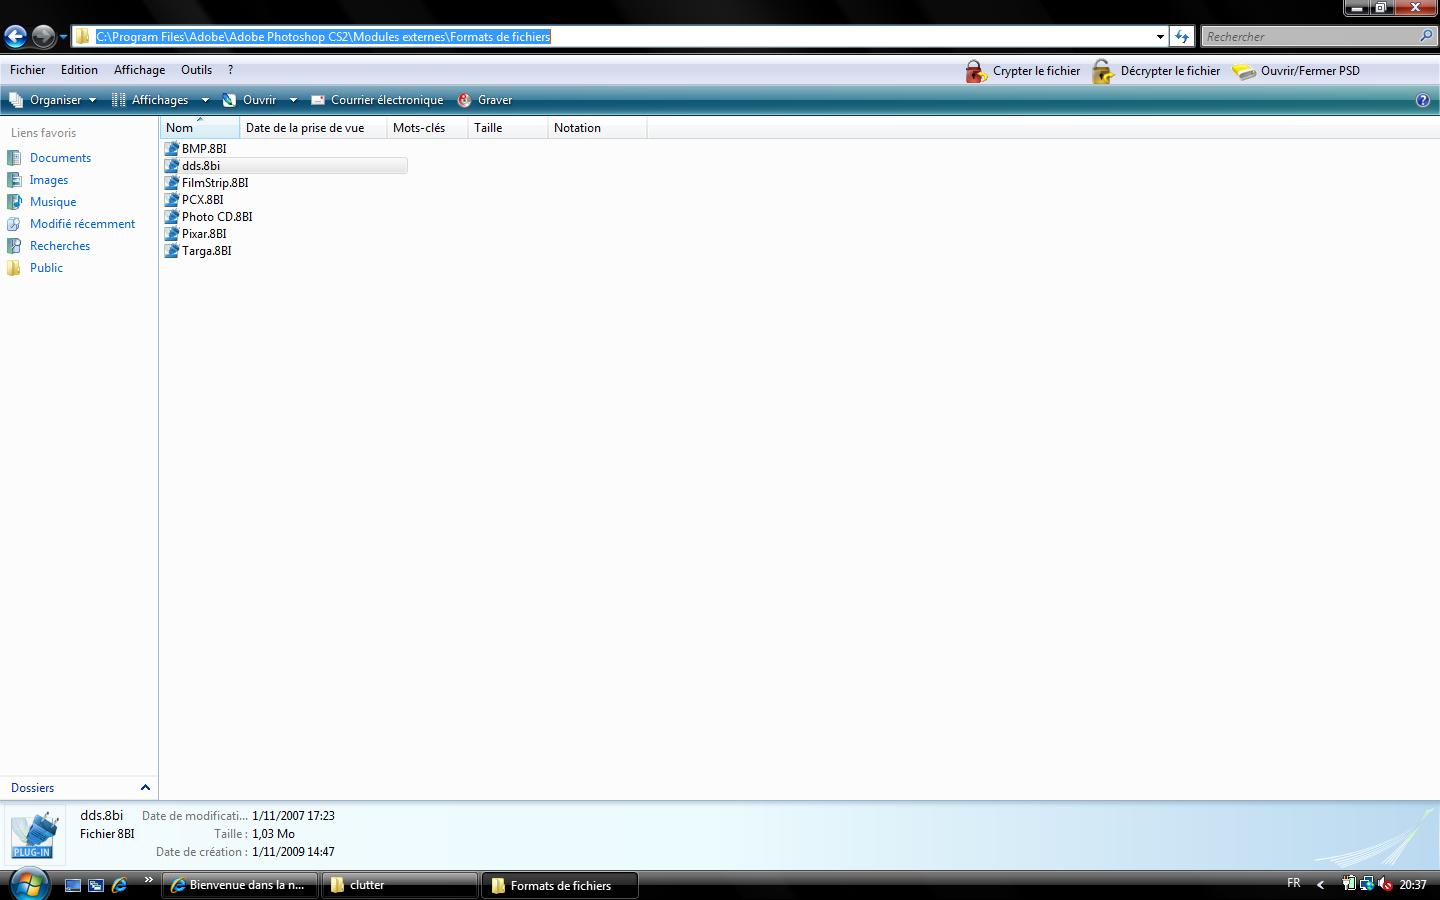1440x900 pixels.
Task: Sort by the Notation column header
Action: 597,128
